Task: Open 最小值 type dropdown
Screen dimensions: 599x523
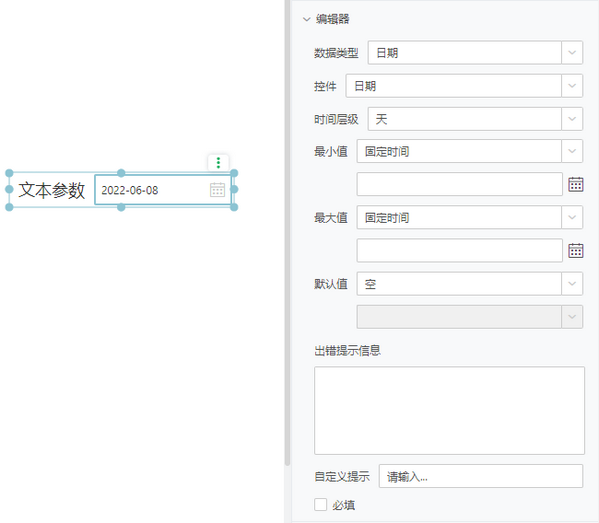Action: (x=469, y=151)
